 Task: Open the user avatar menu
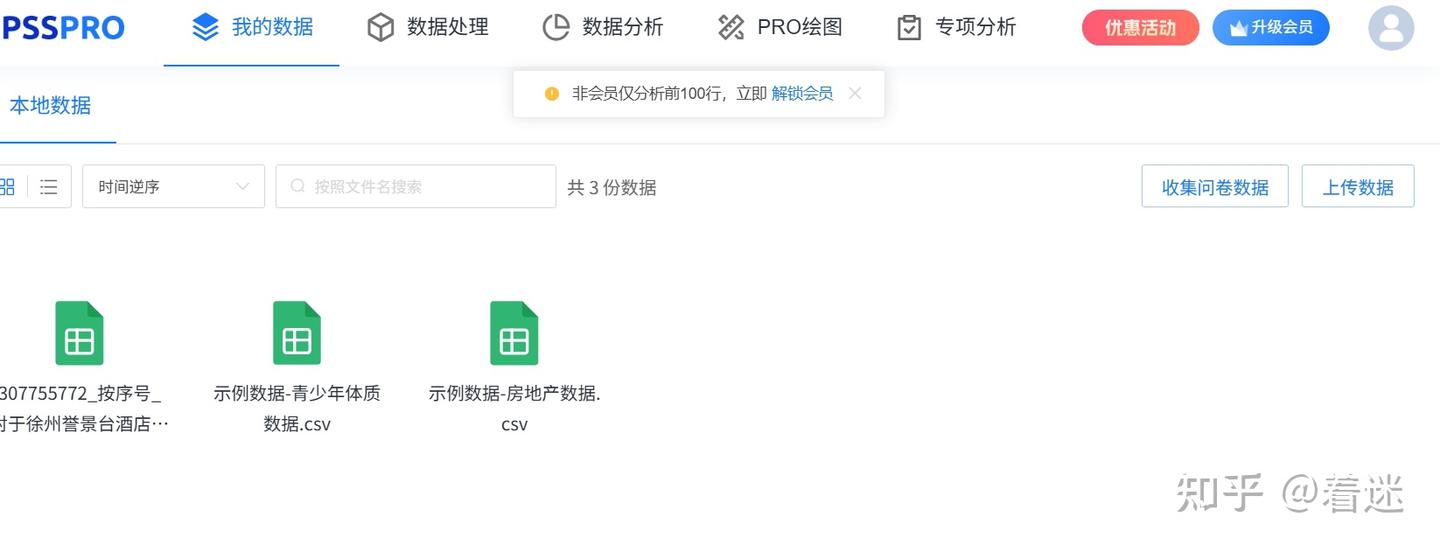tap(1391, 27)
